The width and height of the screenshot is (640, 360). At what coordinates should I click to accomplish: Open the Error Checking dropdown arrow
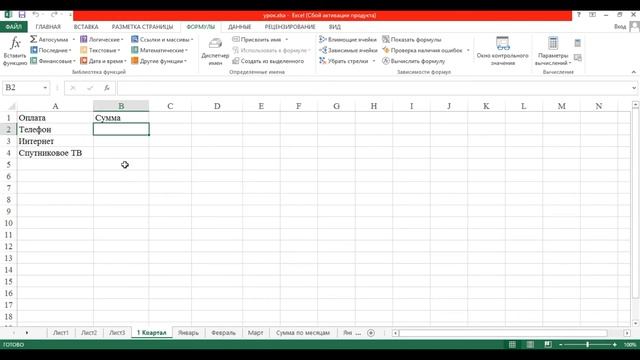(x=468, y=50)
